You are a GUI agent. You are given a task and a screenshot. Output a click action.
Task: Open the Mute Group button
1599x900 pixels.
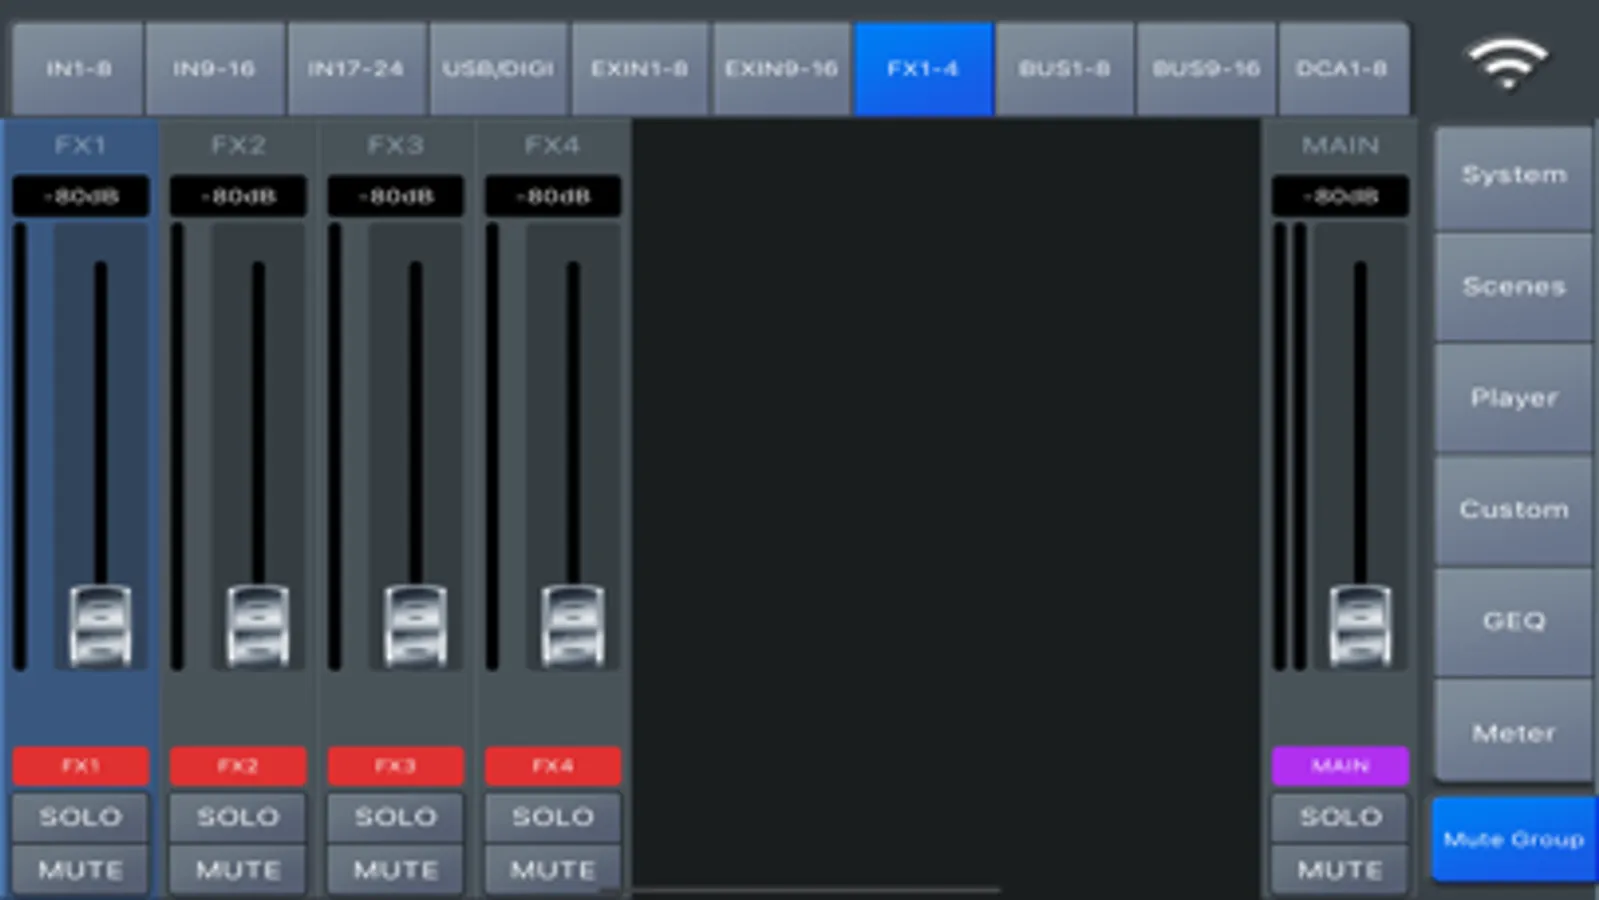1514,839
